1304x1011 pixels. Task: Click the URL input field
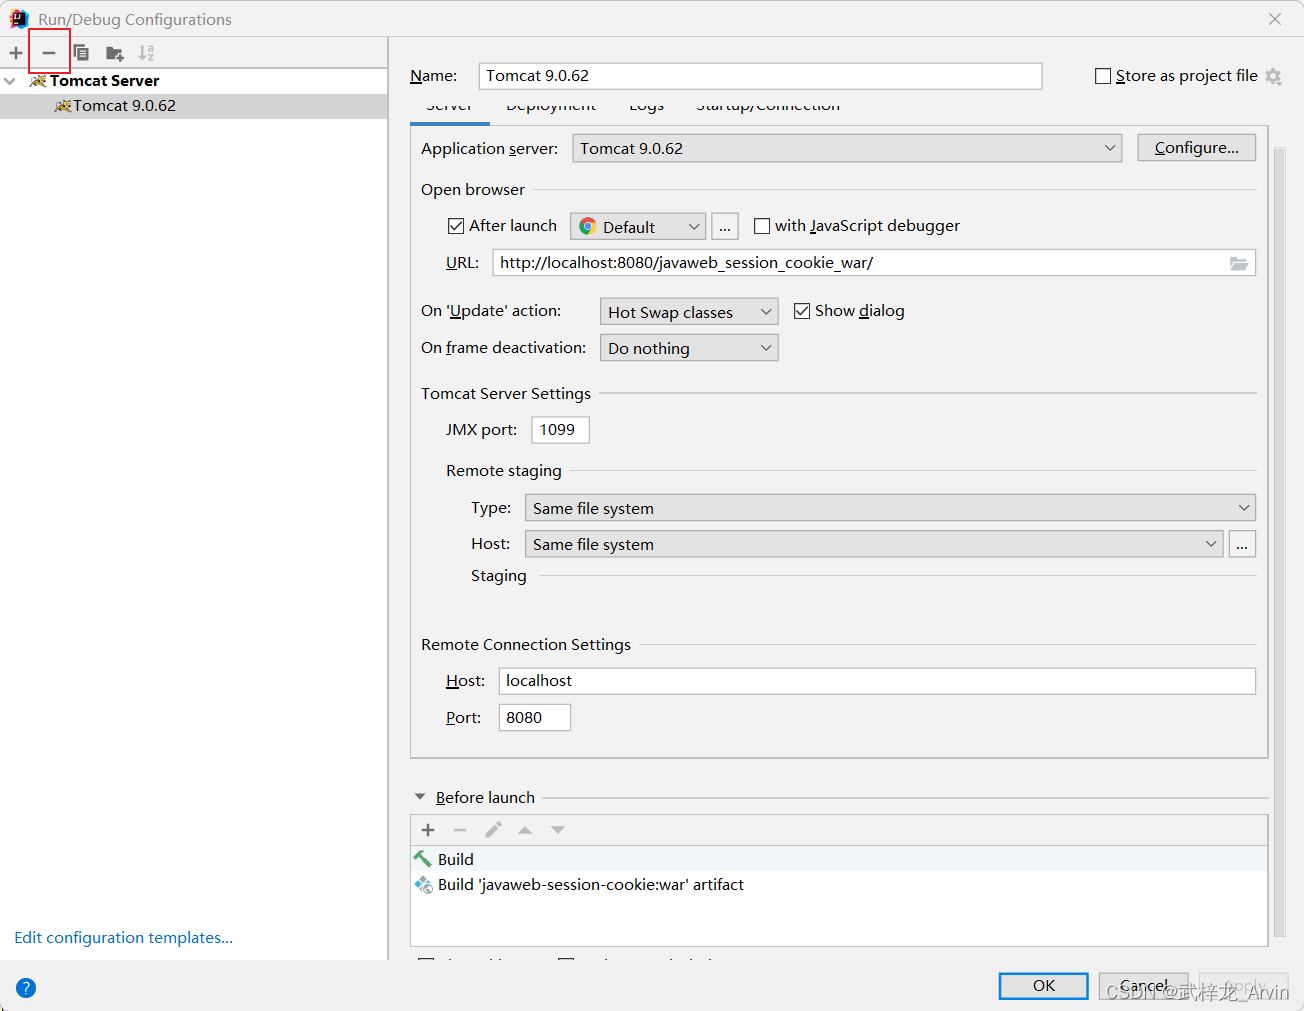pos(874,263)
